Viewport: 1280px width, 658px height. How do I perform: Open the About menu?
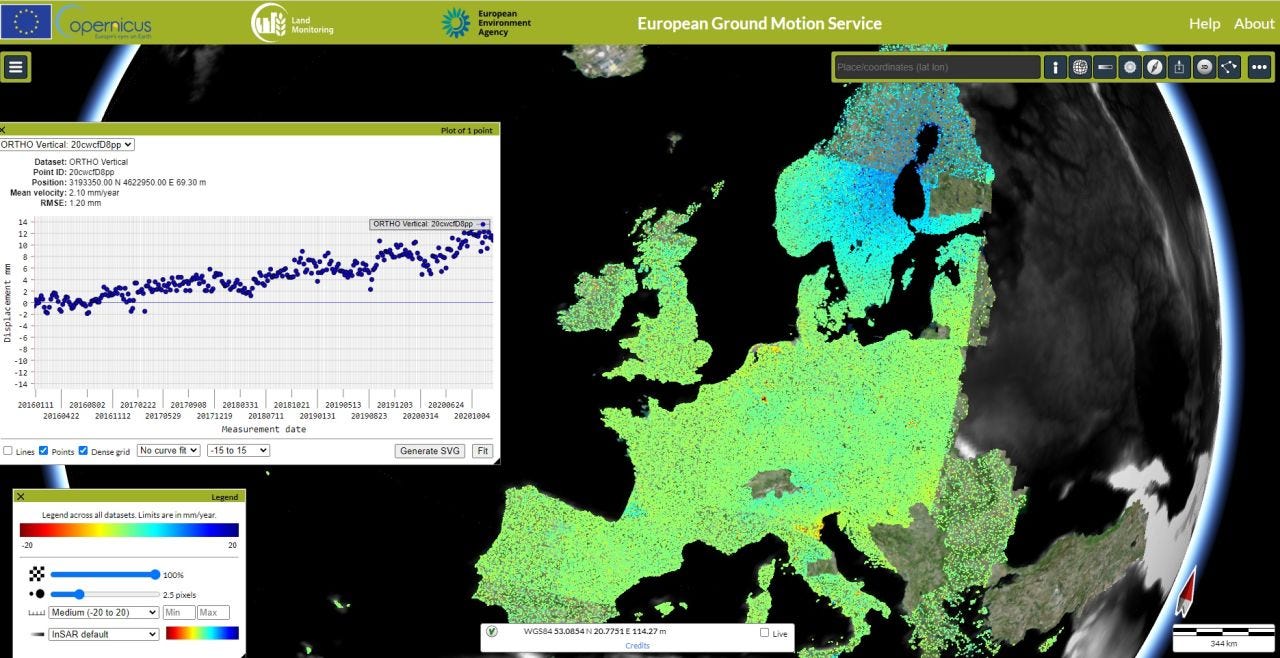[x=1254, y=23]
